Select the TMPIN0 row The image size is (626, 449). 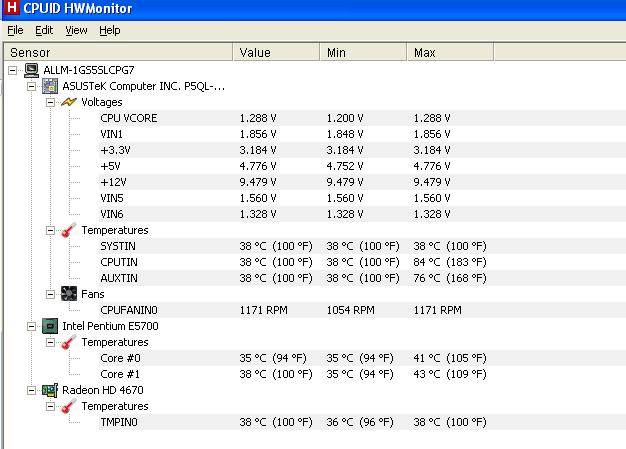363,422
